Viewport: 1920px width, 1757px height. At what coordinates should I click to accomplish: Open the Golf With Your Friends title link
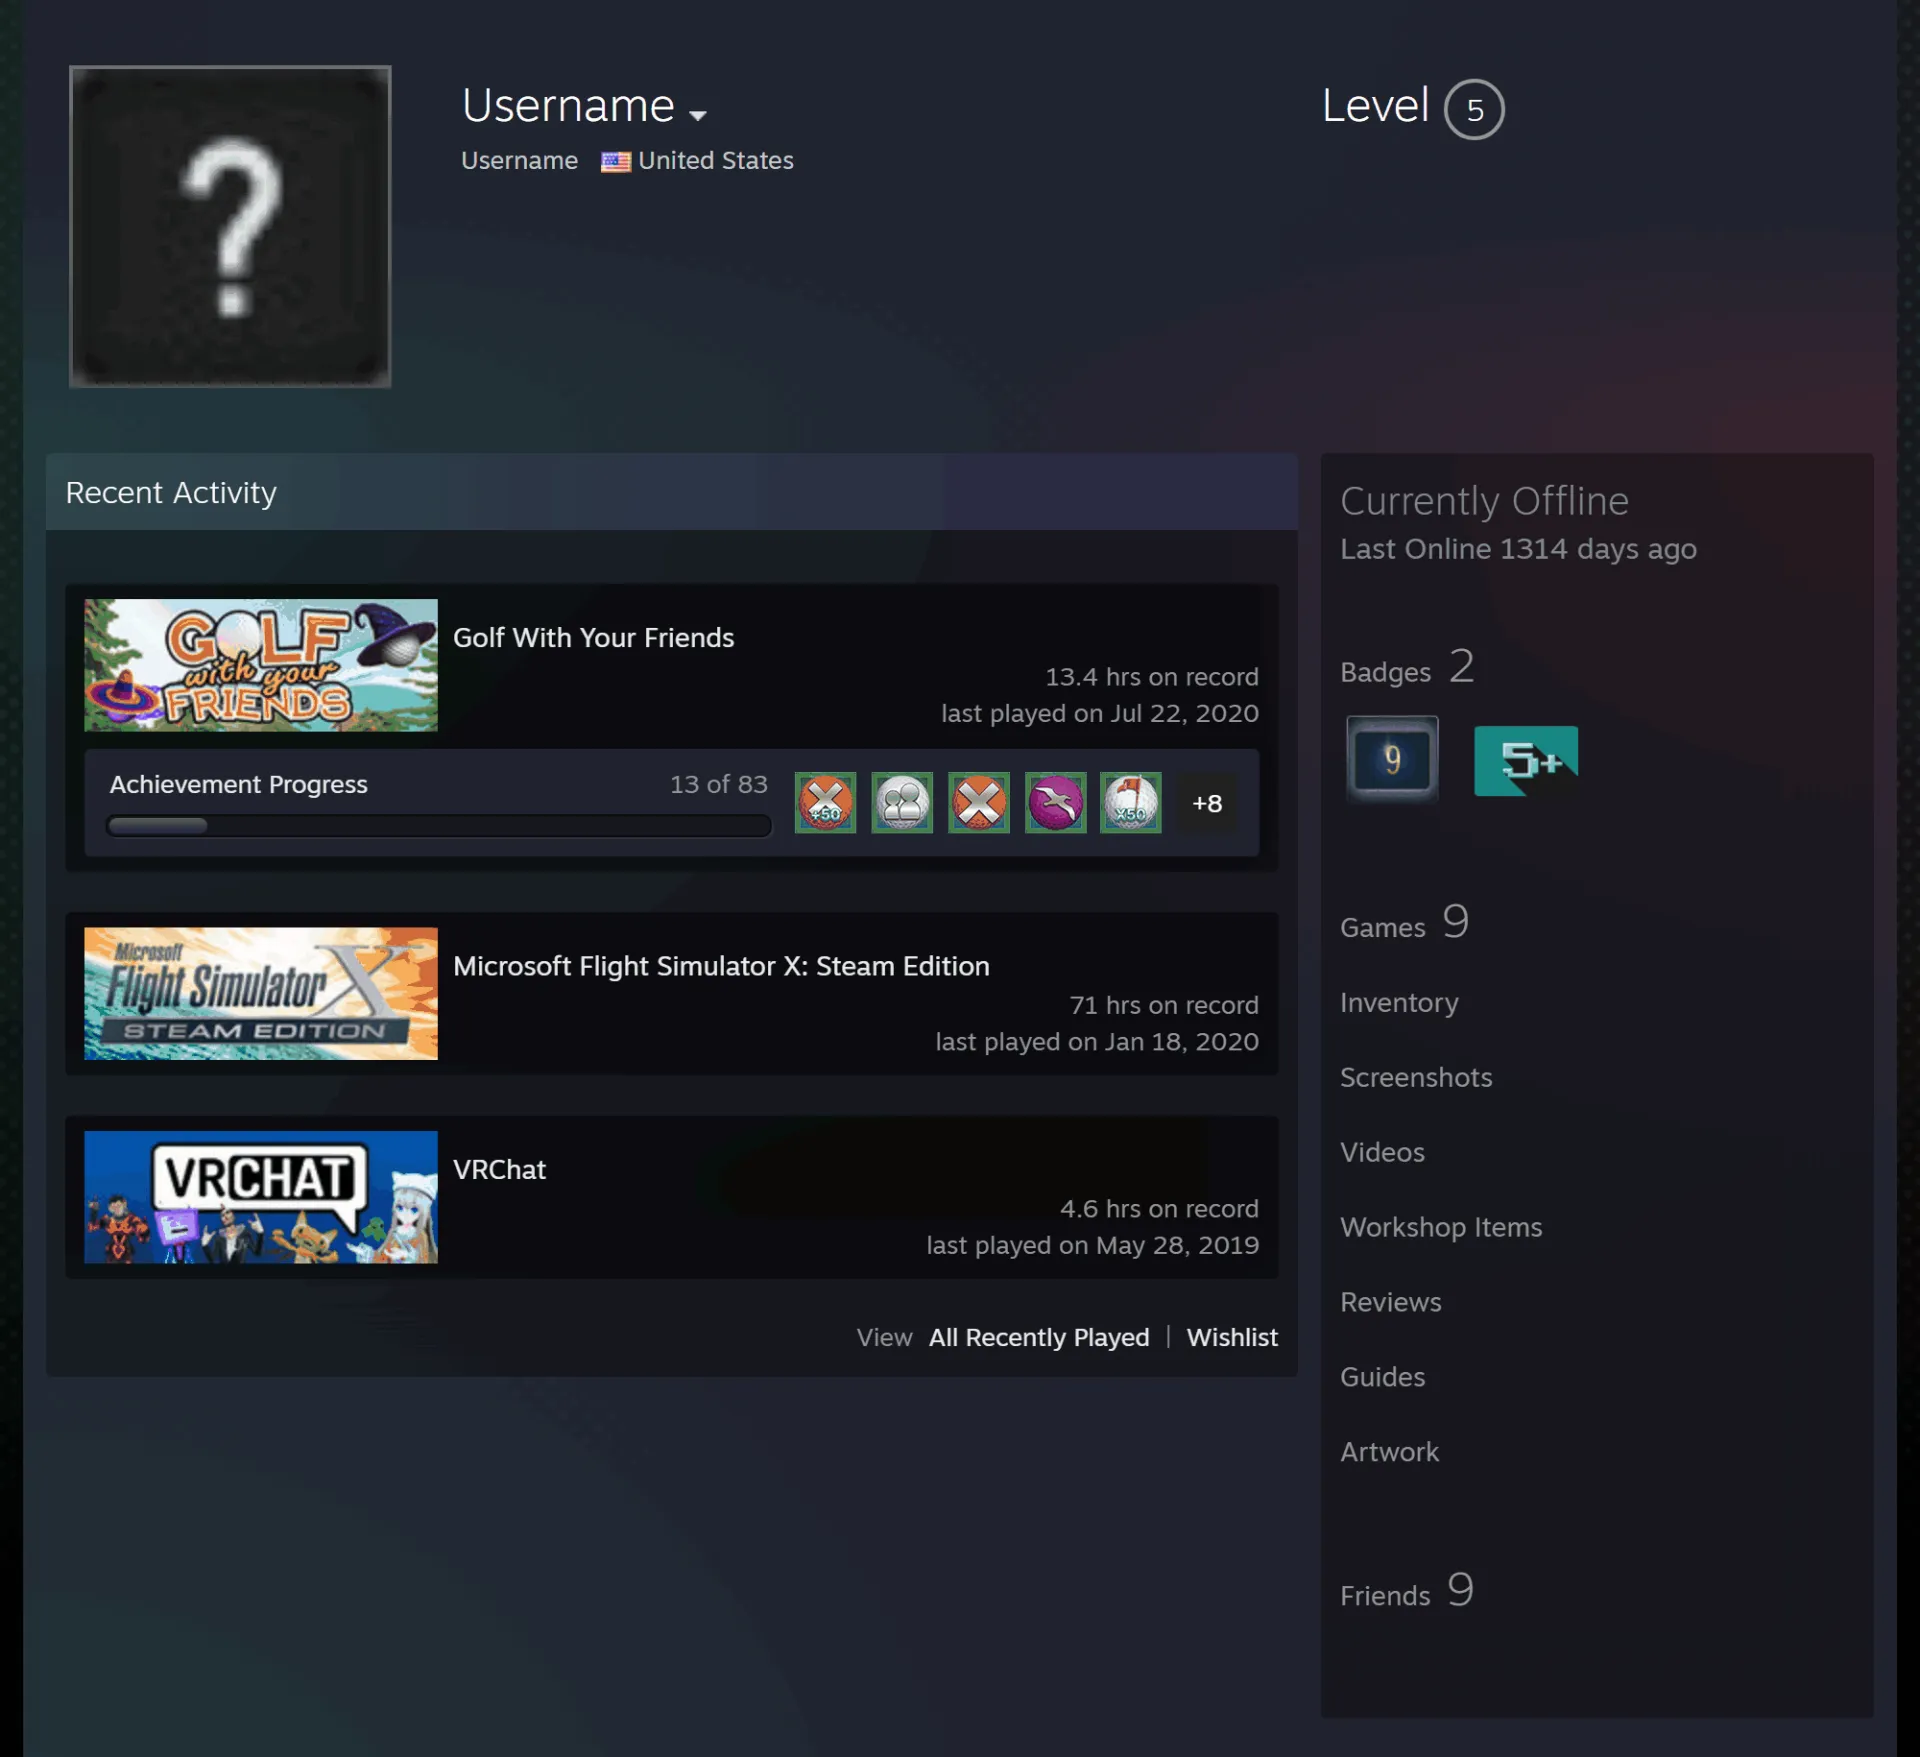593,638
